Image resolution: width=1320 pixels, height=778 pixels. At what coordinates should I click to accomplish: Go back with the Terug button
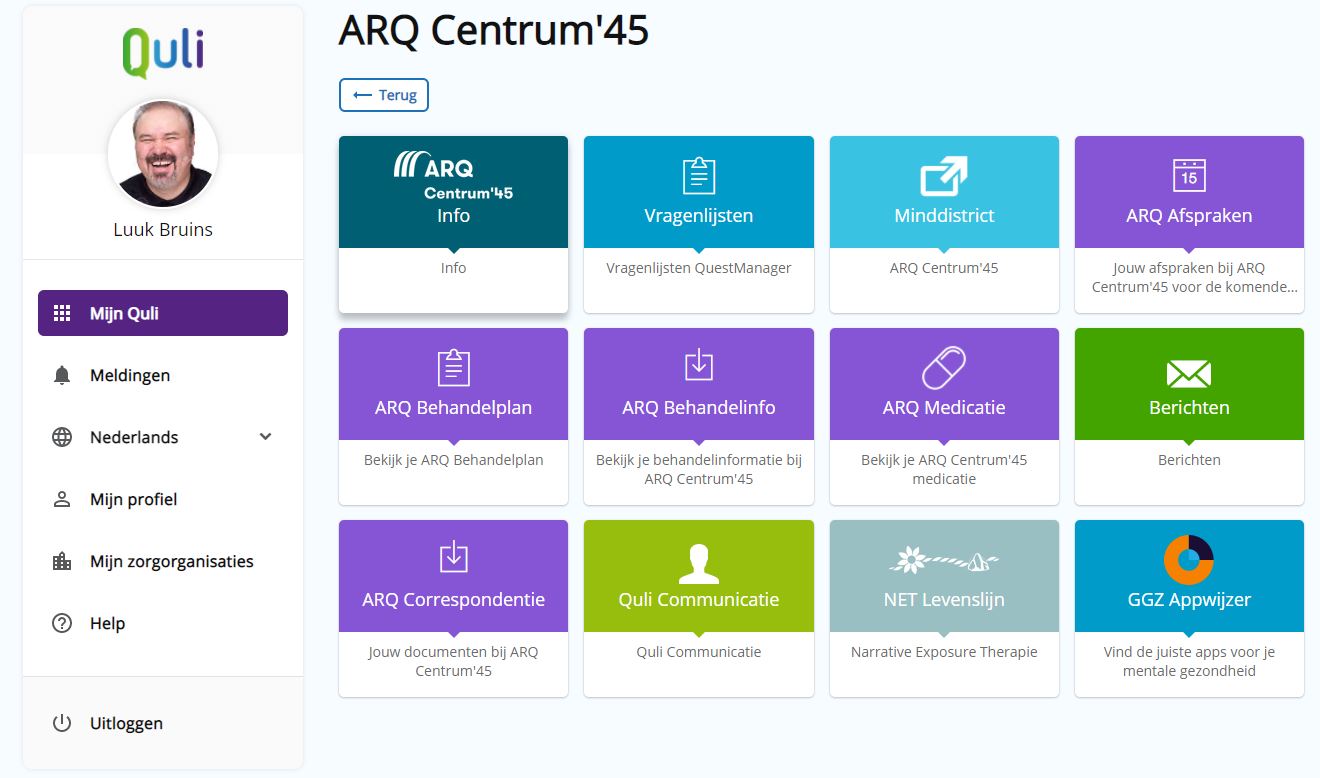(x=384, y=95)
